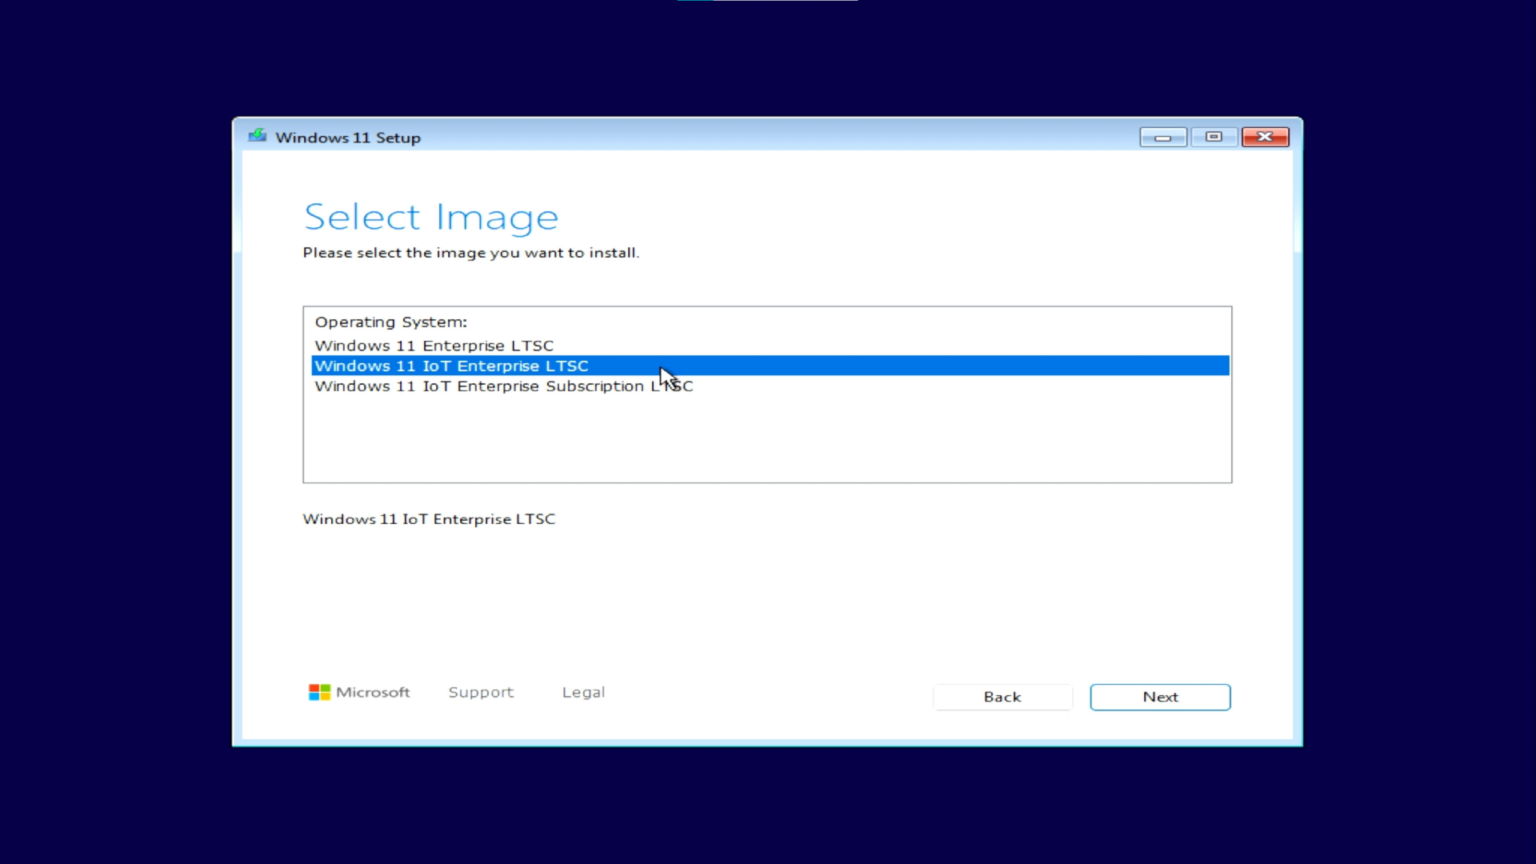Click the selected image description text below the list
This screenshot has width=1536, height=864.
tap(428, 519)
